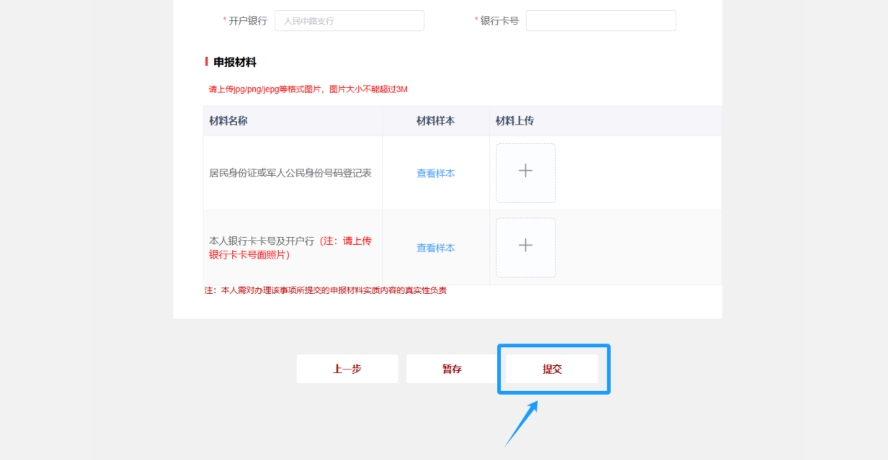Viewport: 888px width, 460px height.
Task: Open 查看样本 link for 本人银行卡 row
Action: click(x=436, y=248)
